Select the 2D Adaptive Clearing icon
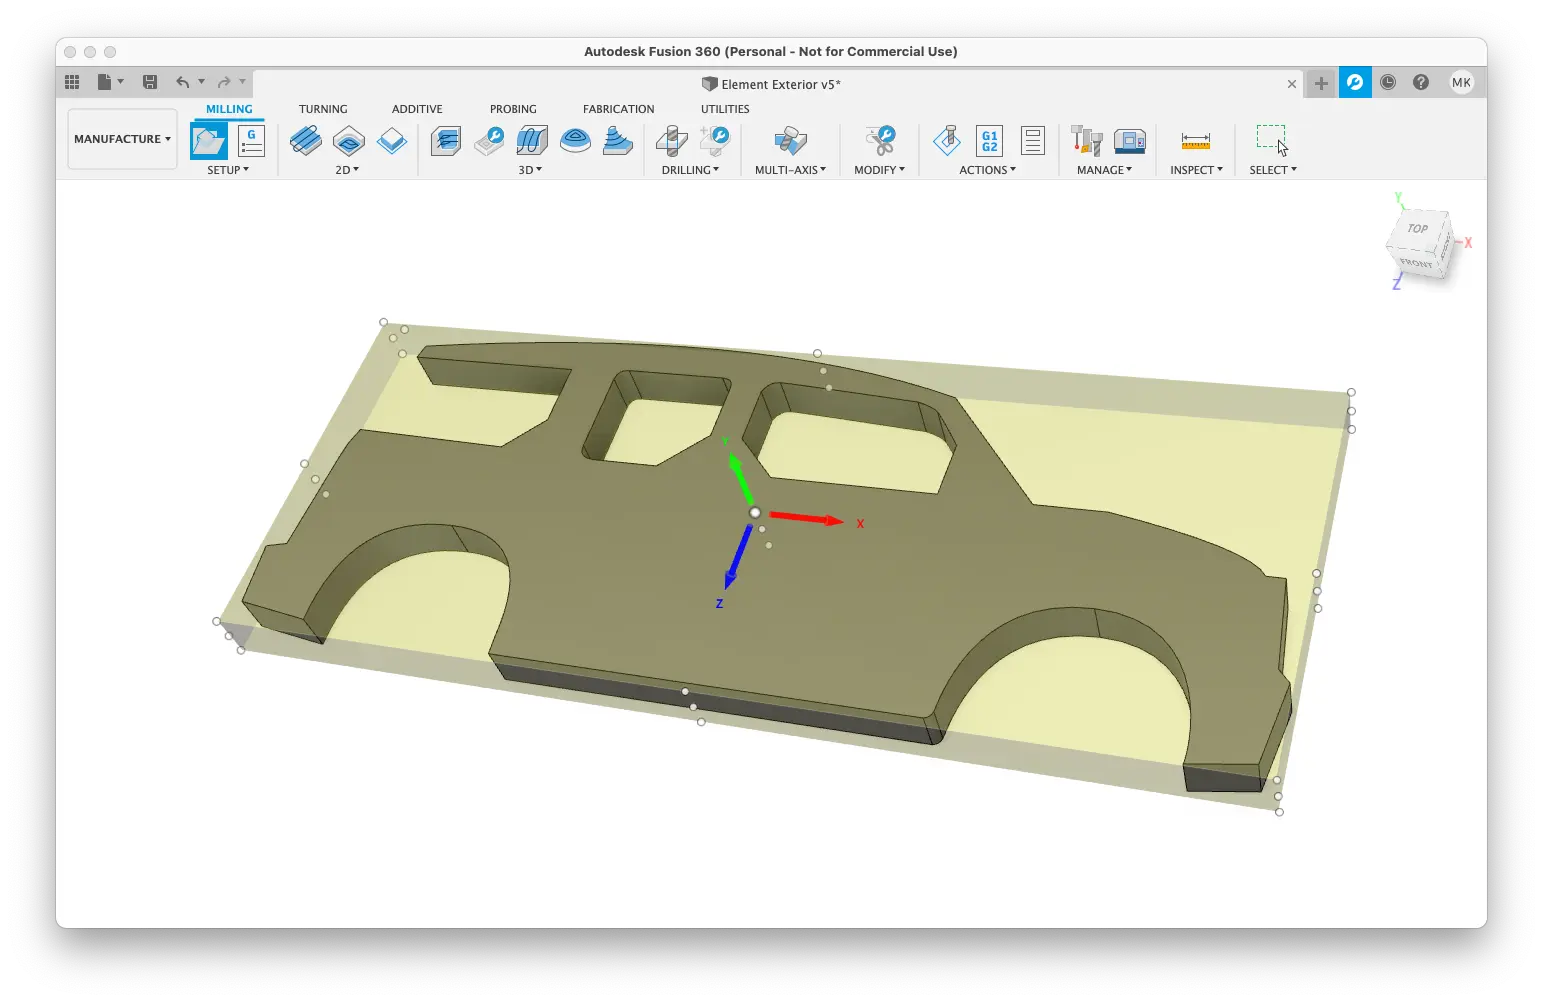Screen dimensions: 1543x1002 (306, 141)
